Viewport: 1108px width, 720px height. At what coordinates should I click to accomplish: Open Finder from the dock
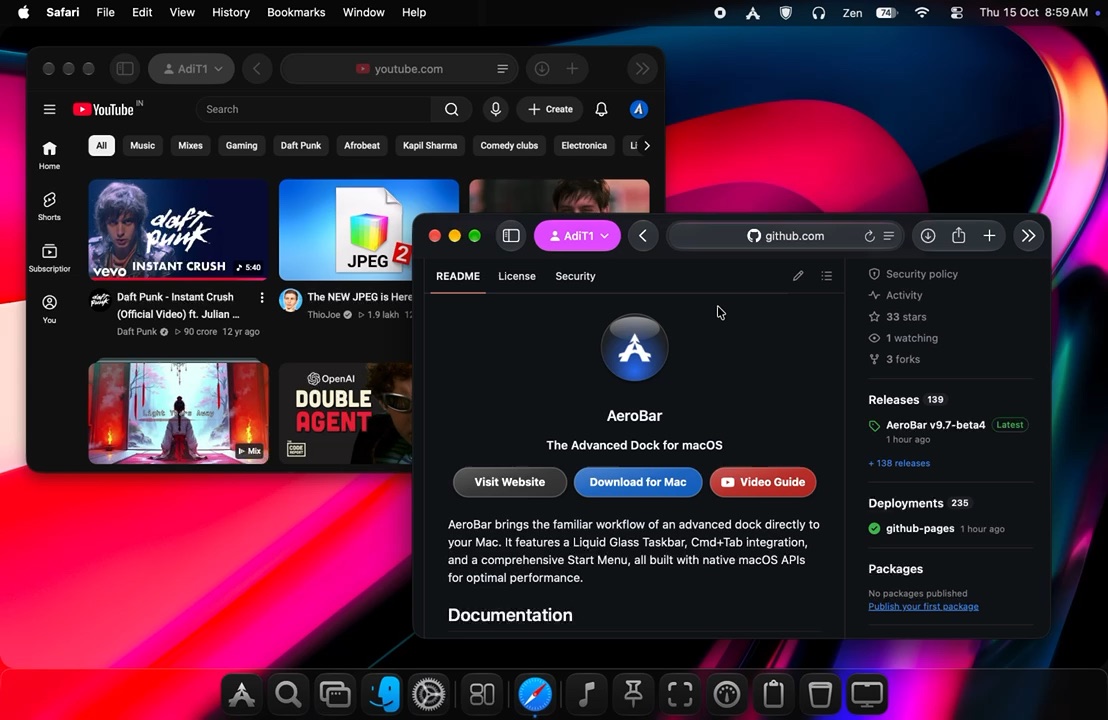coord(384,695)
